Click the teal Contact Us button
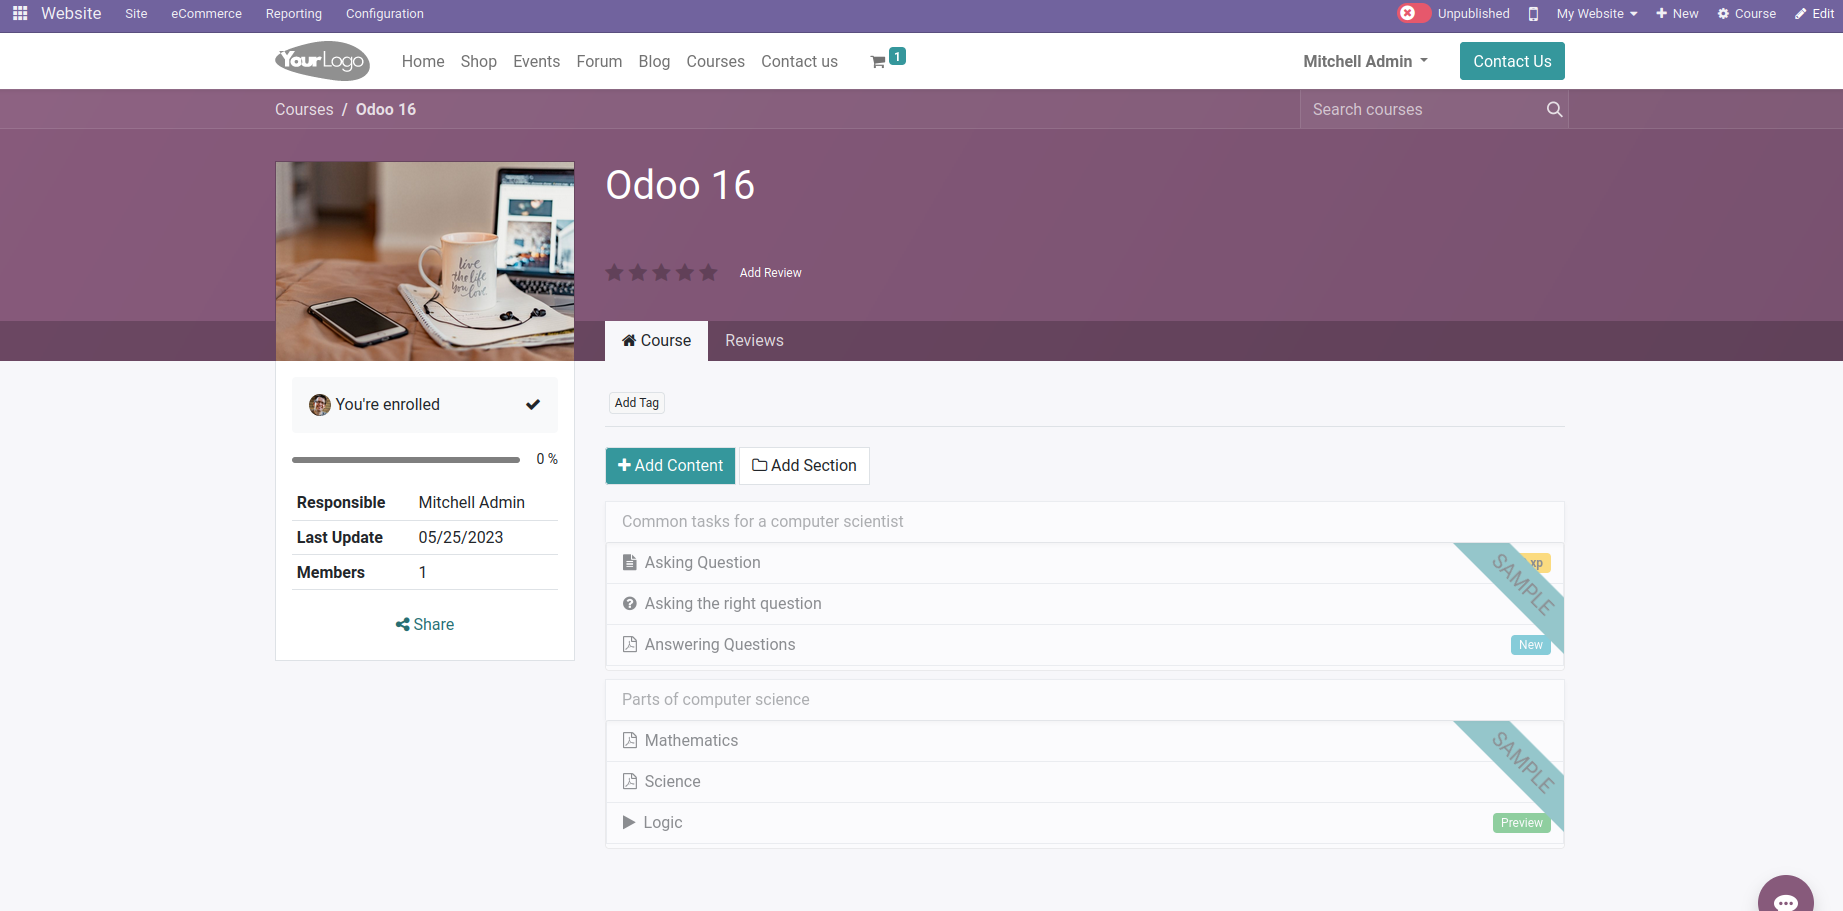 [x=1512, y=61]
